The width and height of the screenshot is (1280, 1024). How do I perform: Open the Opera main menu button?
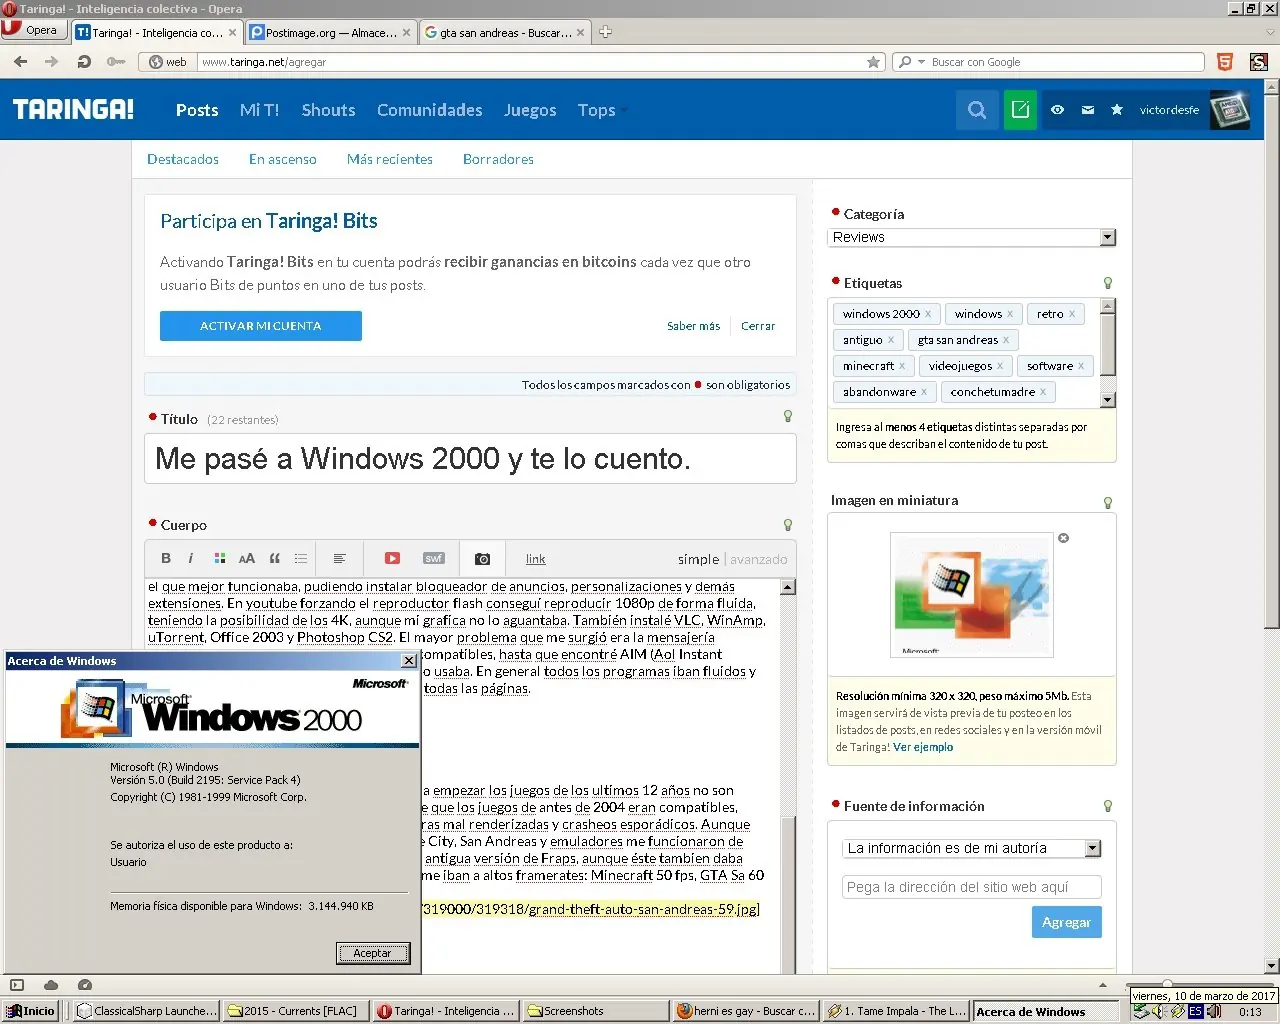pyautogui.click(x=33, y=30)
